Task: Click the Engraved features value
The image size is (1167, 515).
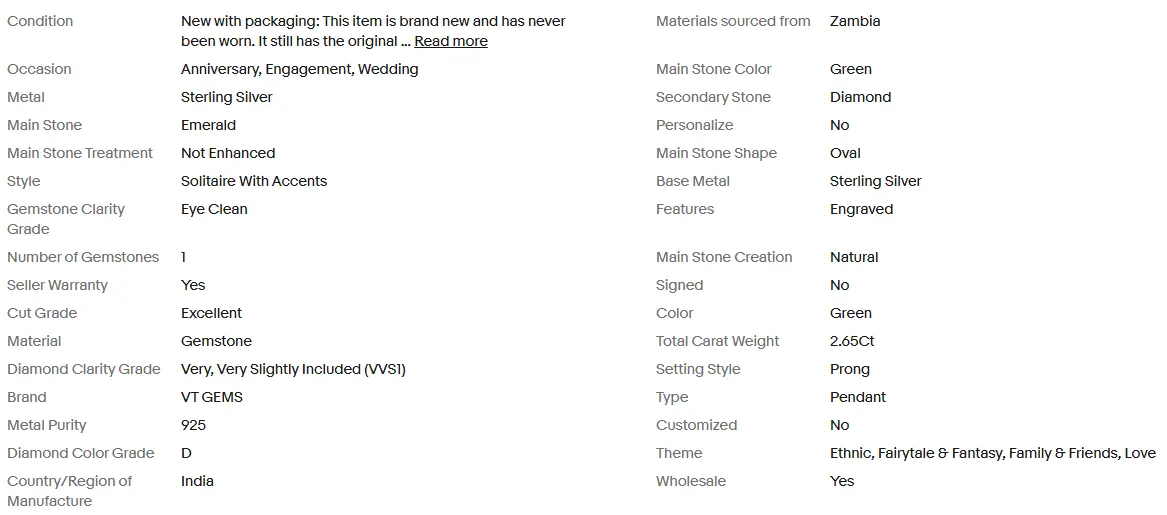Action: point(861,209)
